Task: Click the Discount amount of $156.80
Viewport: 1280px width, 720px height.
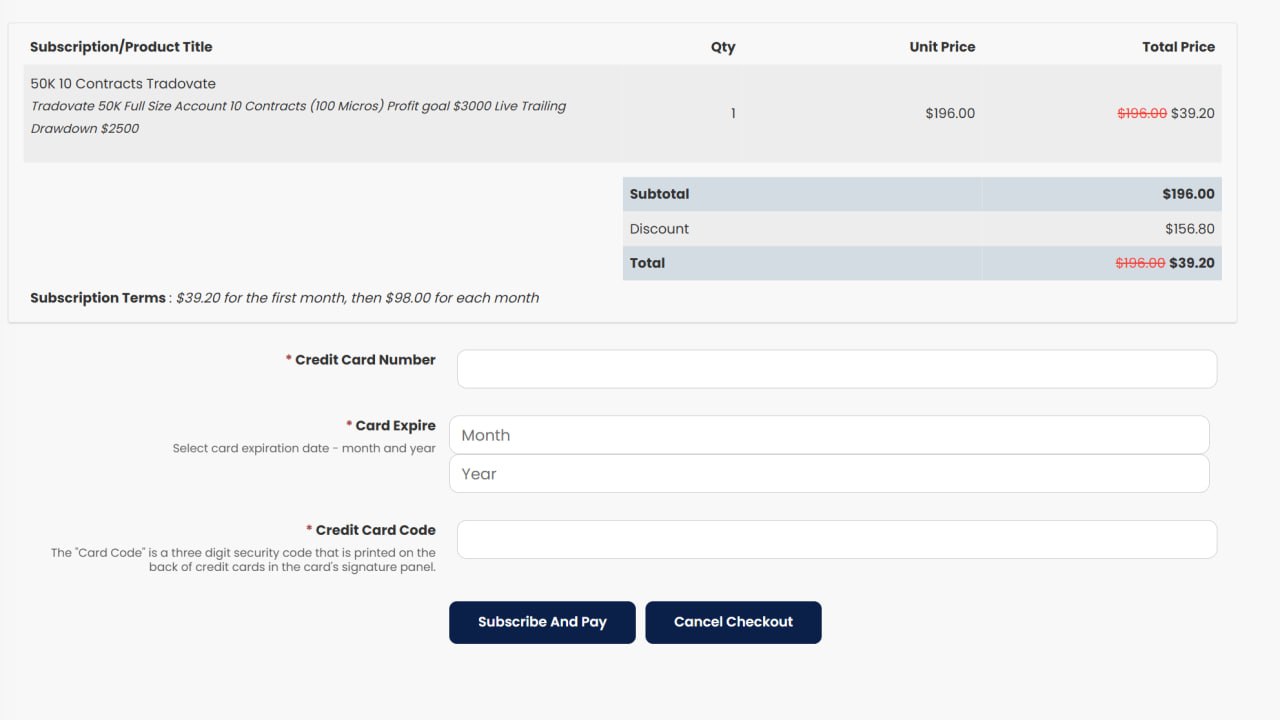Action: click(1188, 228)
